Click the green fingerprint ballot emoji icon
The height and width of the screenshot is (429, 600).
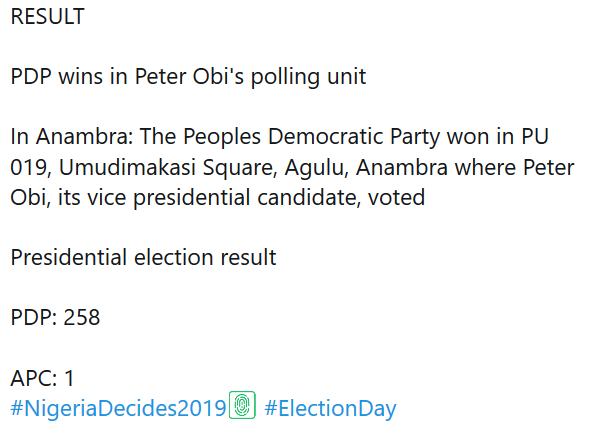243,406
